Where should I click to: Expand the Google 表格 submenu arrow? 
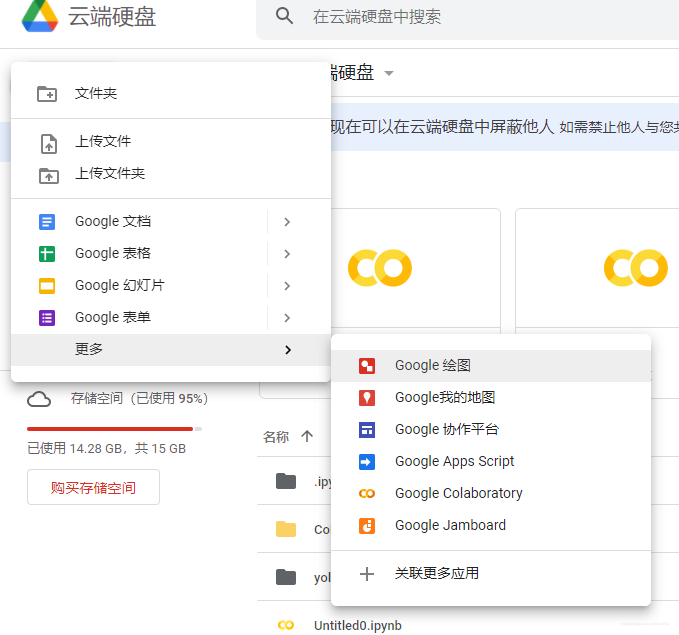pos(287,254)
